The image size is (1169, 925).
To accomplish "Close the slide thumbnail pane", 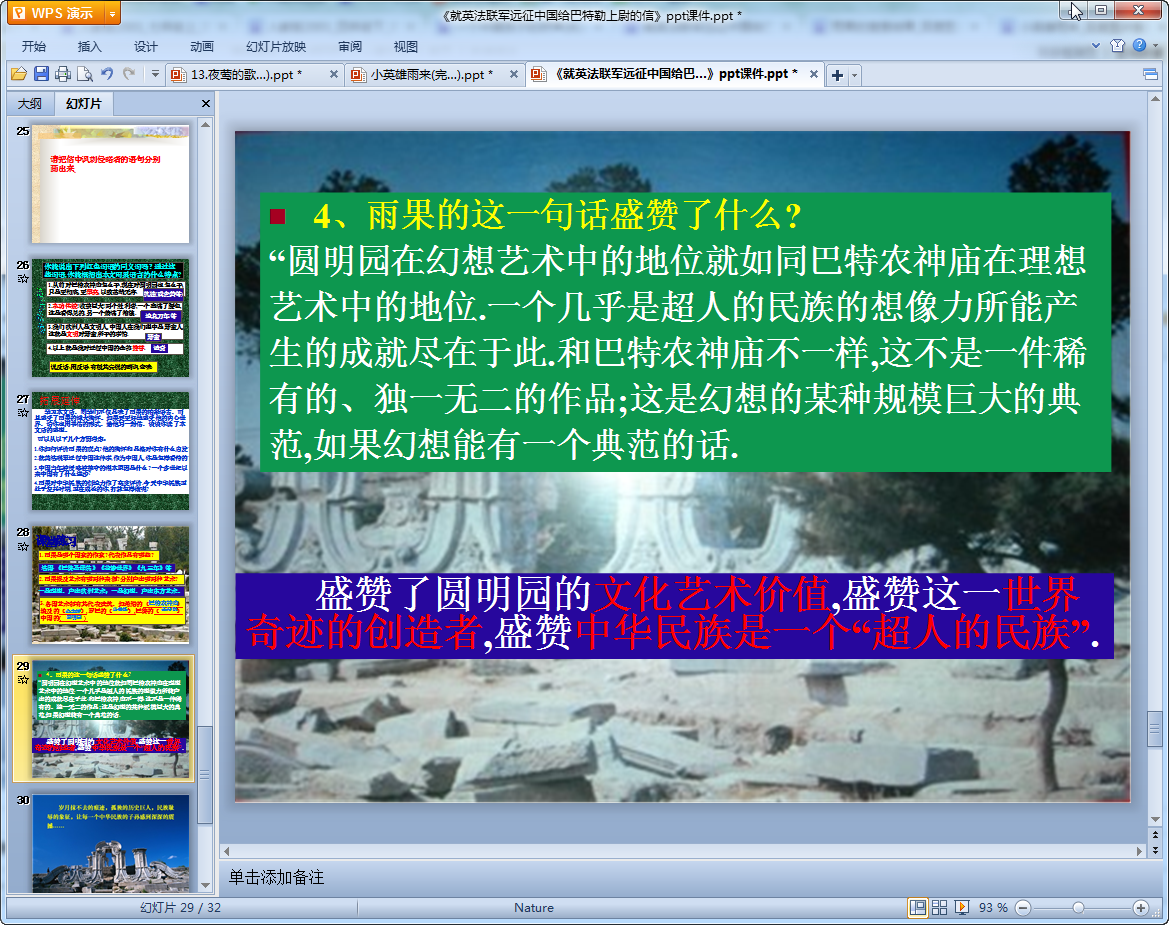I will click(x=206, y=104).
